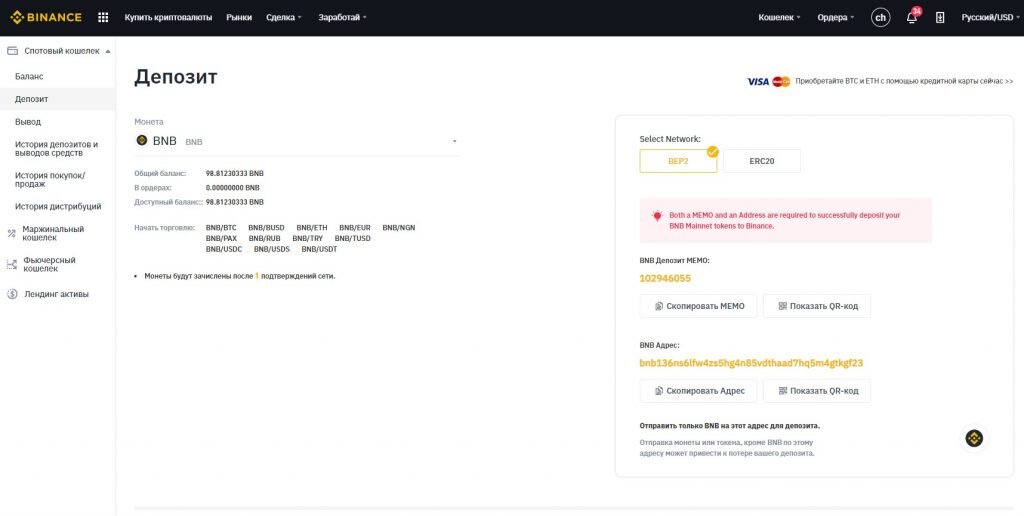Open the buy BTC and ETH with card link

tap(904, 82)
